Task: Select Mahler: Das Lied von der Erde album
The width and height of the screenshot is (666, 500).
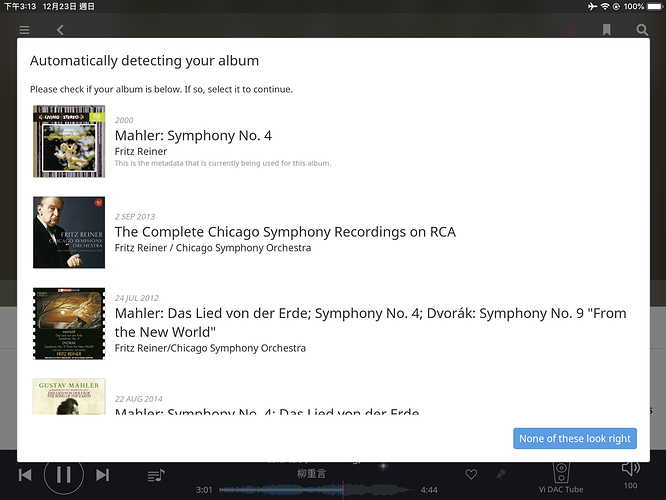Action: point(333,324)
